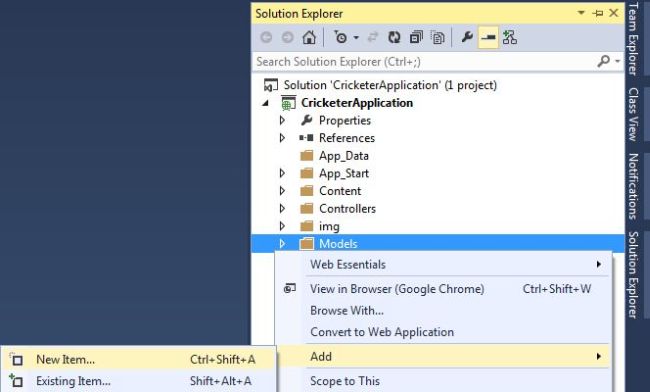Expand the App_Start folder node
Image resolution: width=650 pixels, height=392 pixels.
coord(282,173)
